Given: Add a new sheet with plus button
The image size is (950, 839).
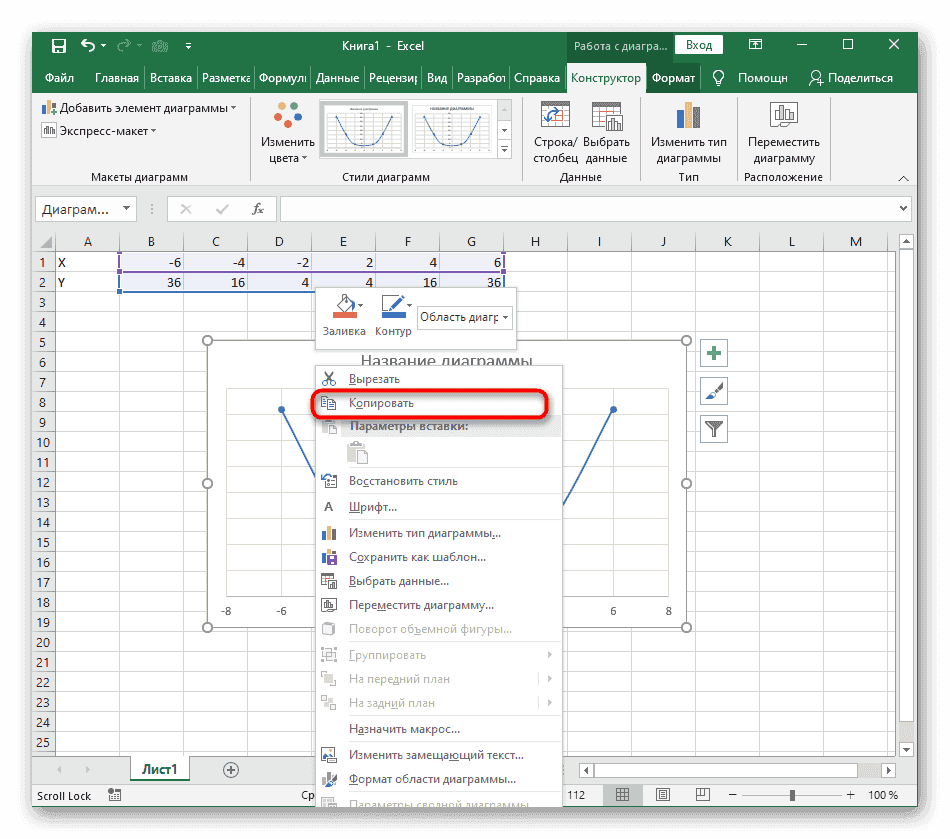Looking at the screenshot, I should coord(231,769).
